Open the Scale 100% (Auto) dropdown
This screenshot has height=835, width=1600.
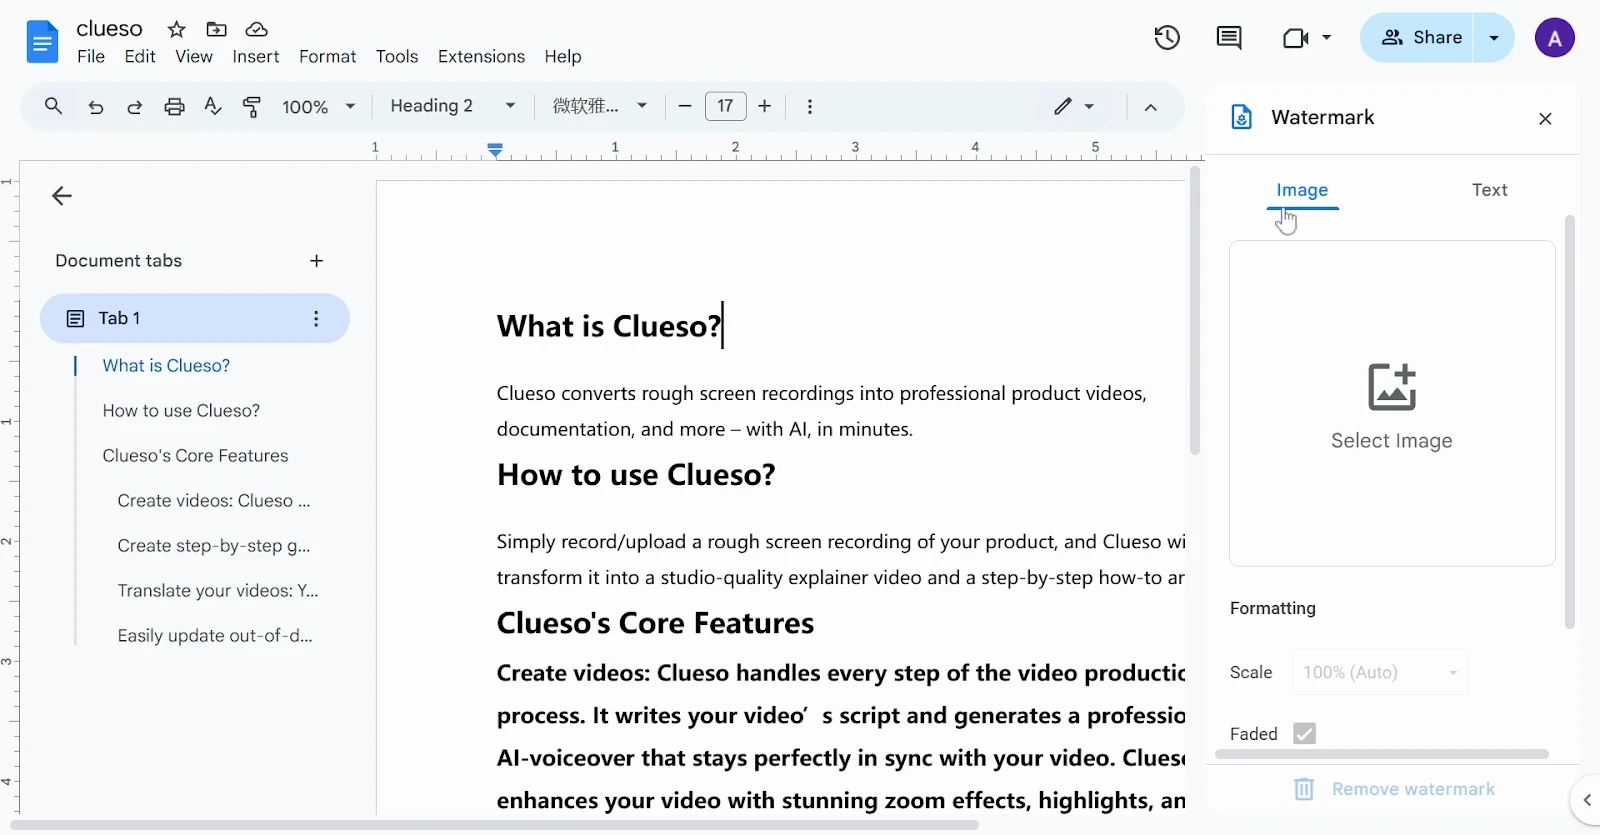pyautogui.click(x=1379, y=672)
